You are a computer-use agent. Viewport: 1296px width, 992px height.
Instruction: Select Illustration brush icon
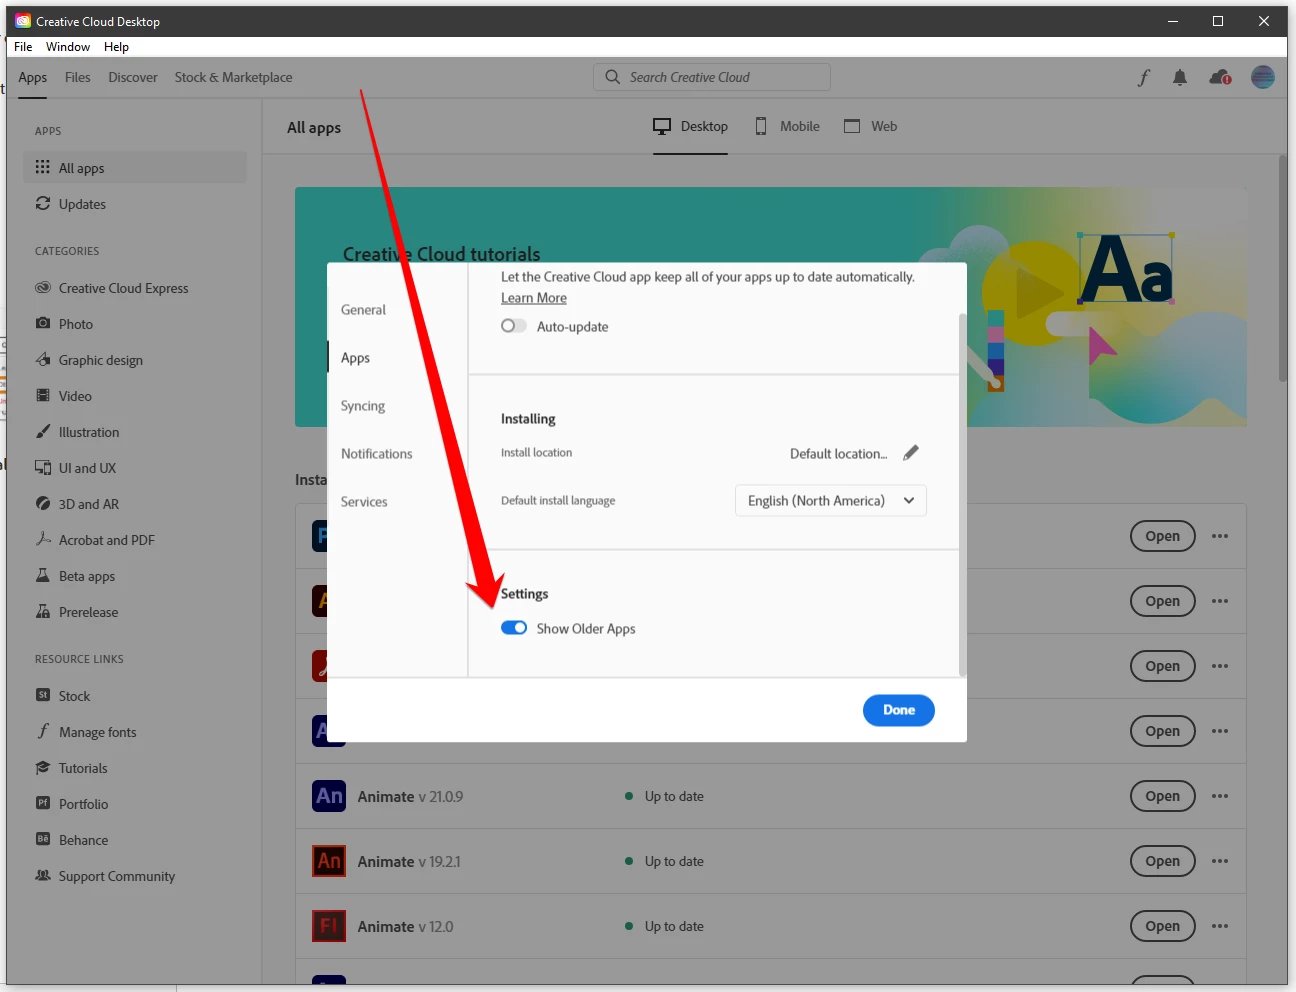coord(43,431)
